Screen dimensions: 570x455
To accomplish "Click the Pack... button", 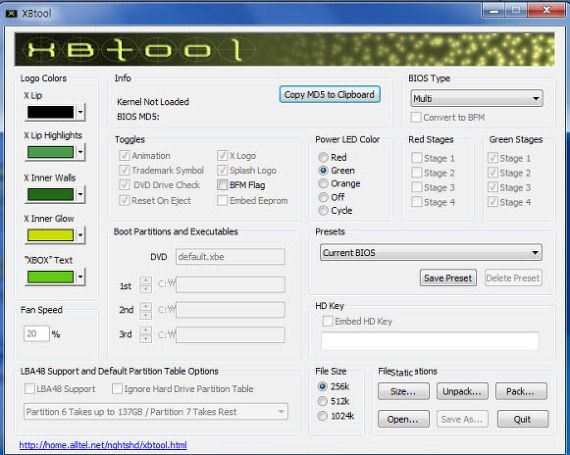I will point(521,391).
